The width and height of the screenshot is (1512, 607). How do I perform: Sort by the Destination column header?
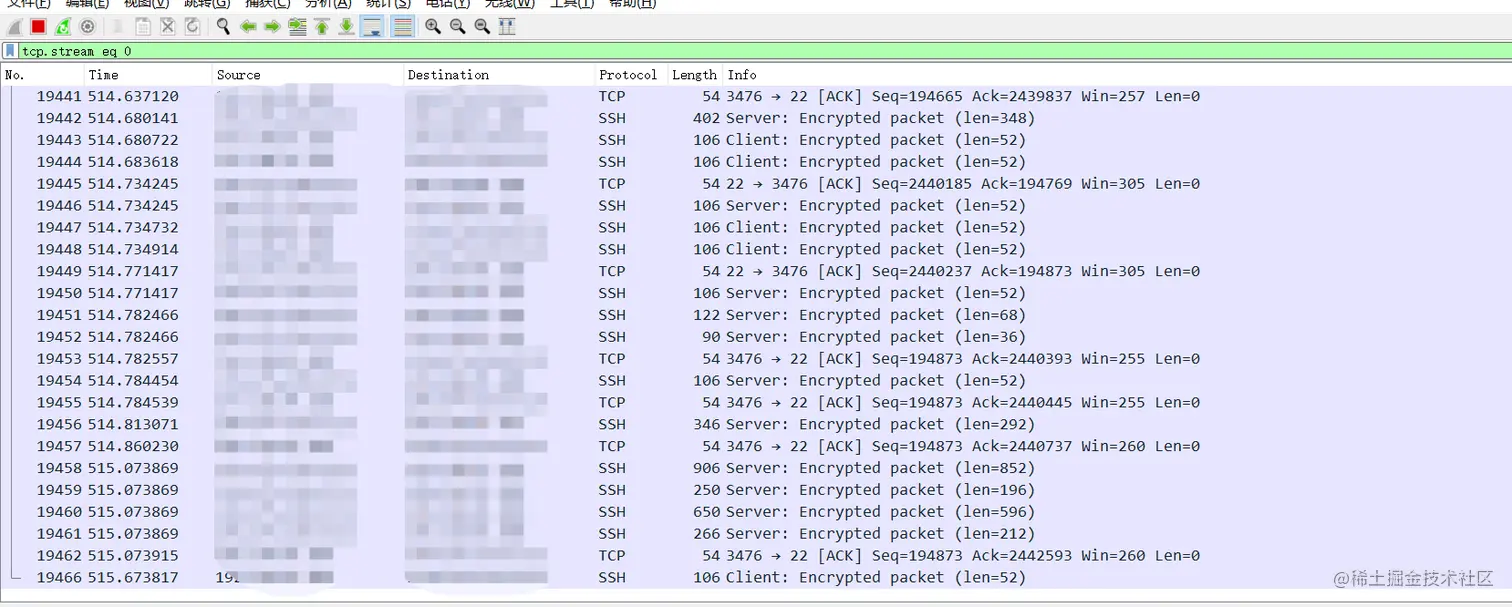pyautogui.click(x=499, y=75)
